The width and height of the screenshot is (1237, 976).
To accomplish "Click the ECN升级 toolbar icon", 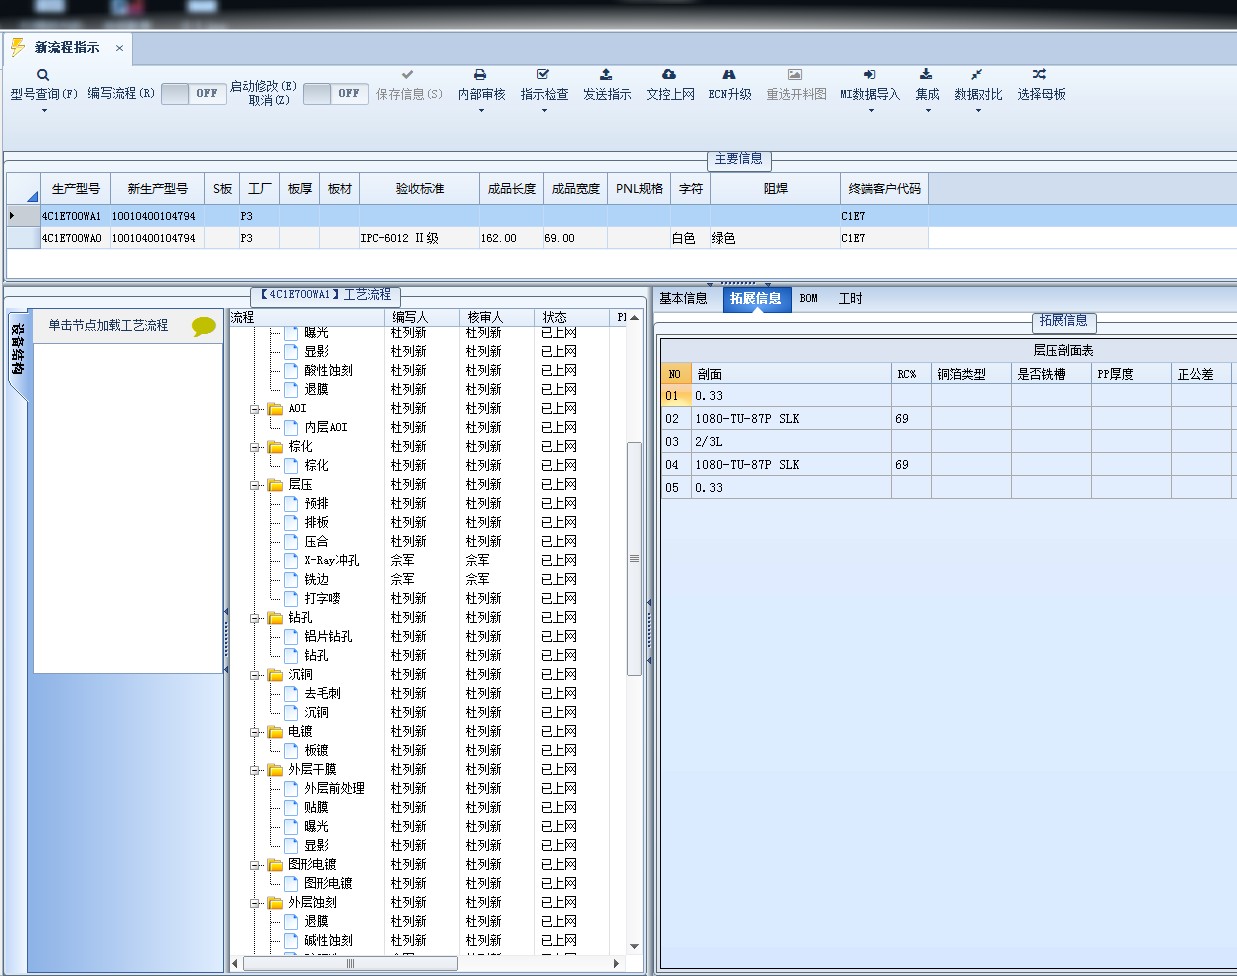I will coord(729,75).
